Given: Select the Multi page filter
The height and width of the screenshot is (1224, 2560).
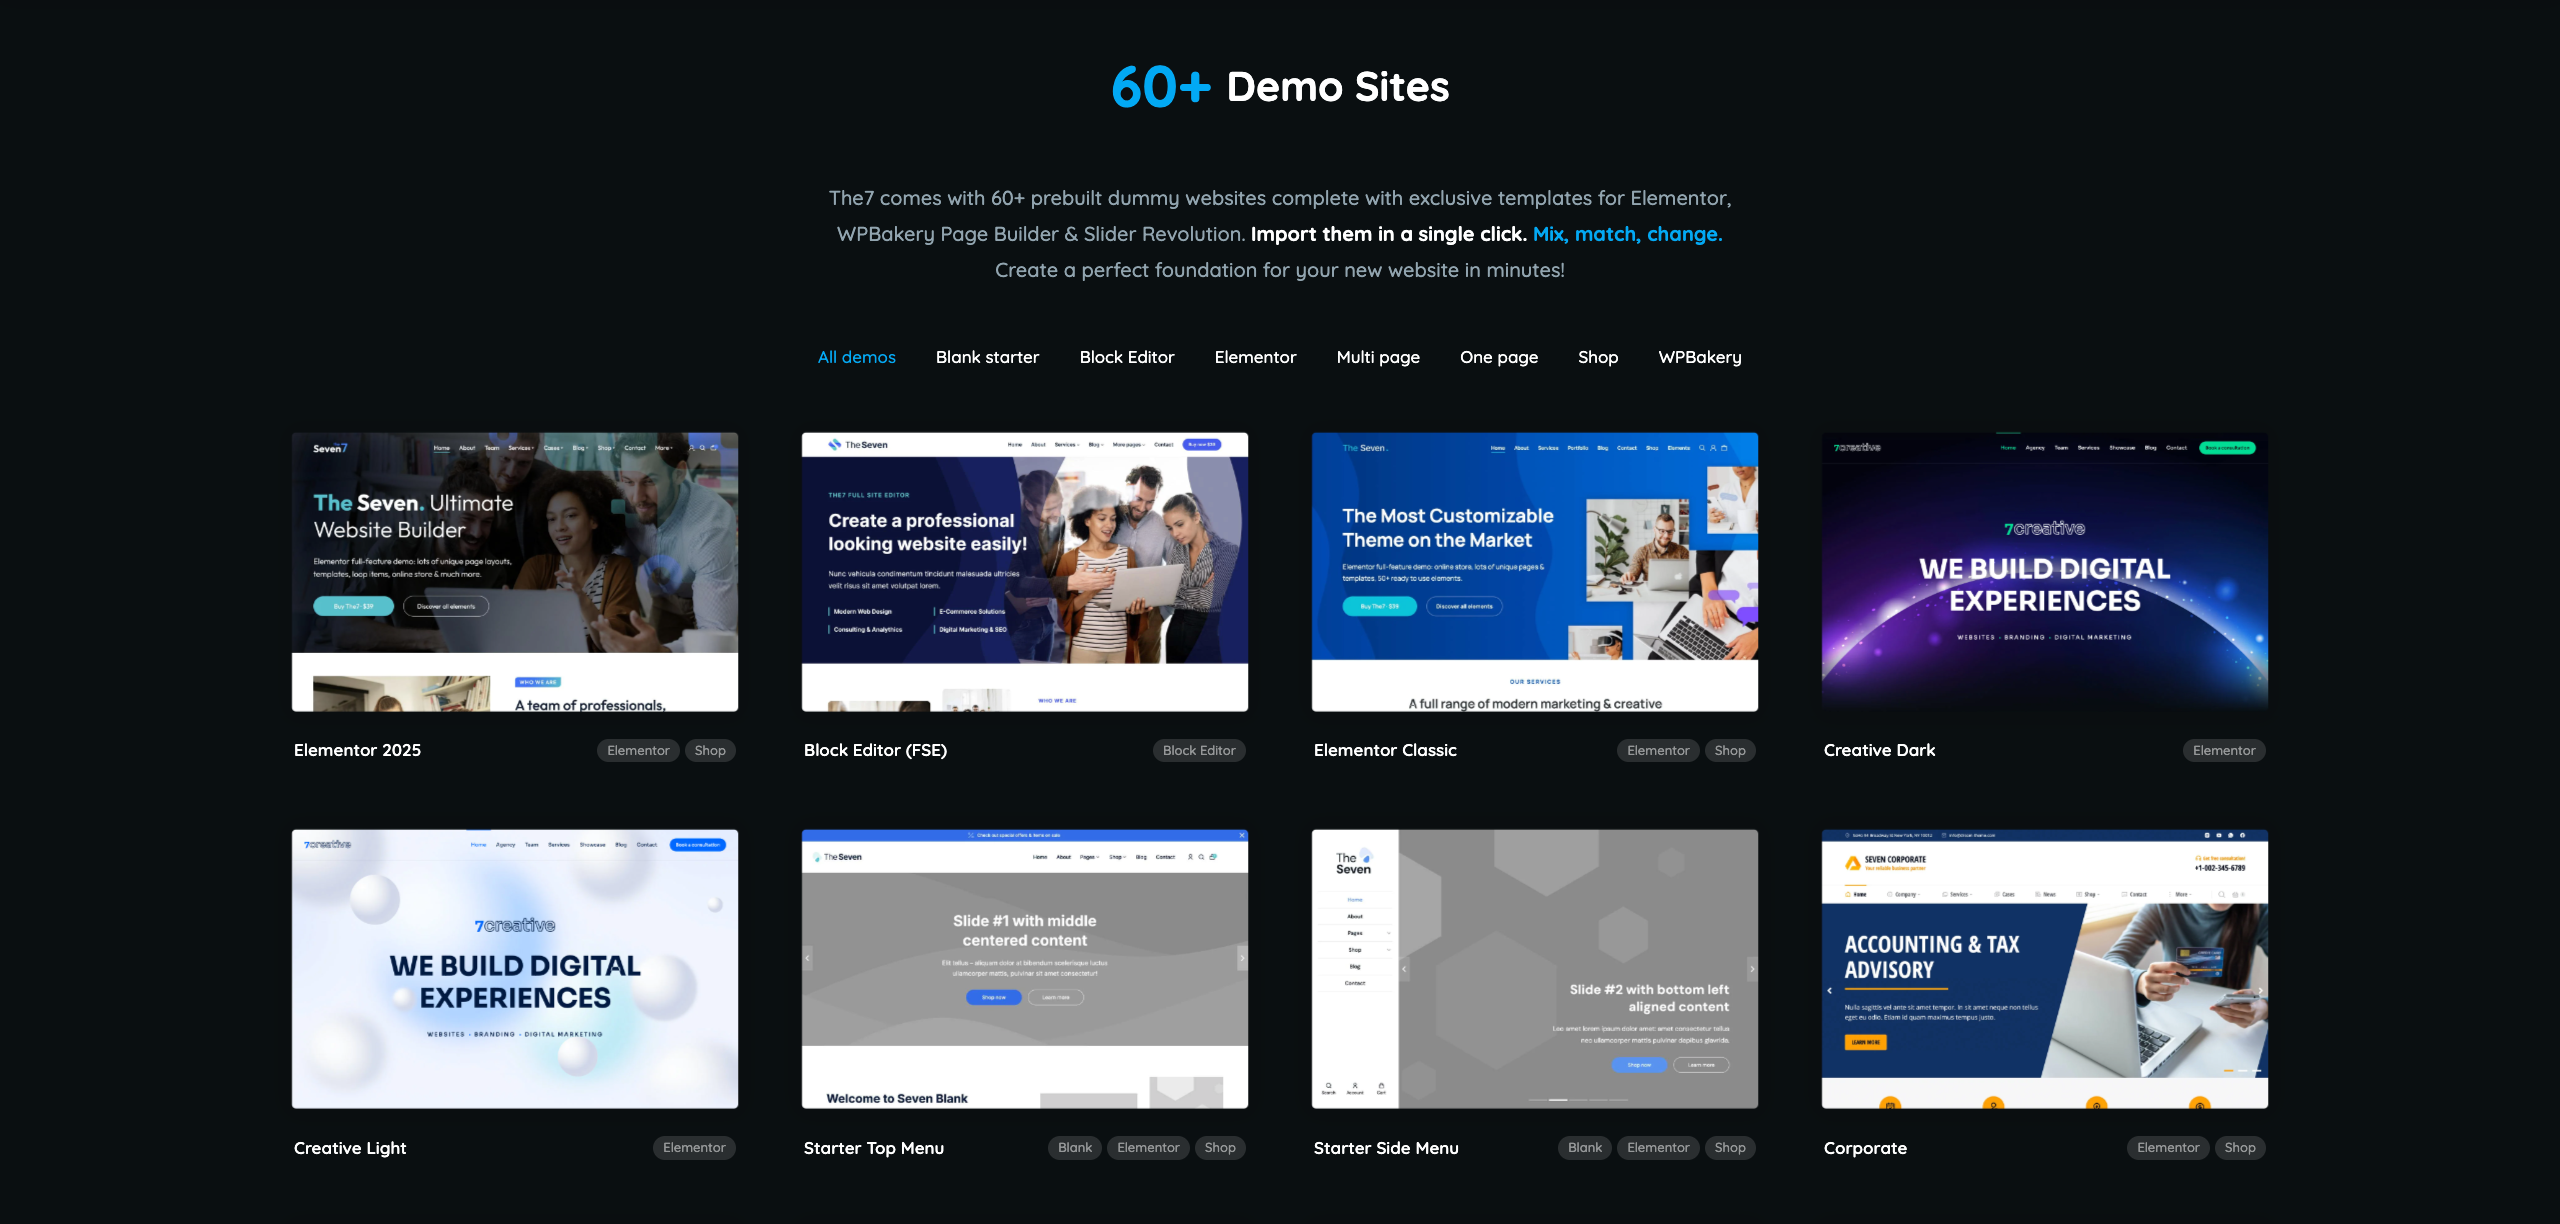Looking at the screenshot, I should pos(1377,357).
